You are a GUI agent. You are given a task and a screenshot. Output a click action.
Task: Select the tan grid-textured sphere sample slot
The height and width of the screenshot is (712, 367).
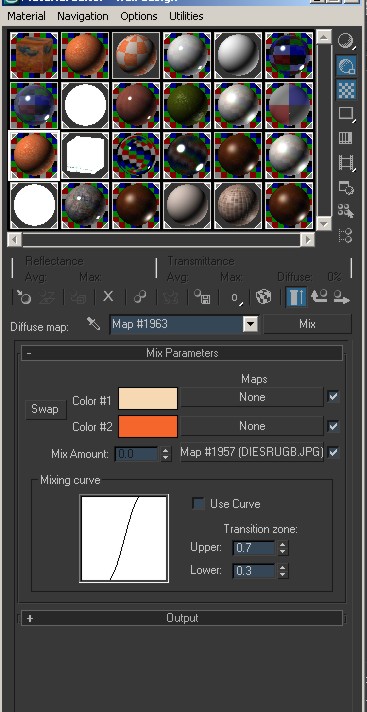click(x=238, y=205)
